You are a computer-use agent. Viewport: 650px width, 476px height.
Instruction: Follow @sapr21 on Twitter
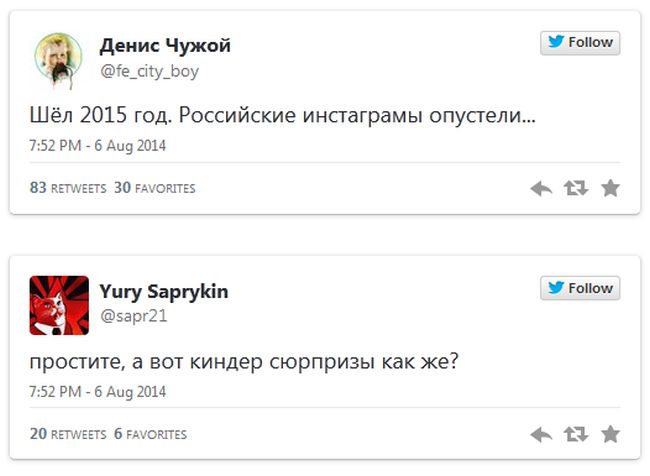coord(580,288)
